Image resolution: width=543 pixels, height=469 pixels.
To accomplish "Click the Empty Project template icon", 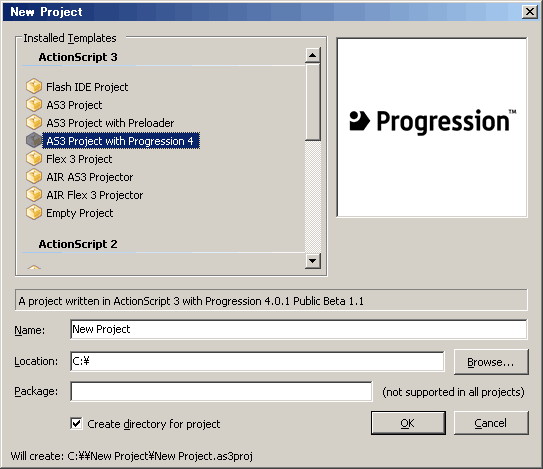I will click(x=34, y=213).
